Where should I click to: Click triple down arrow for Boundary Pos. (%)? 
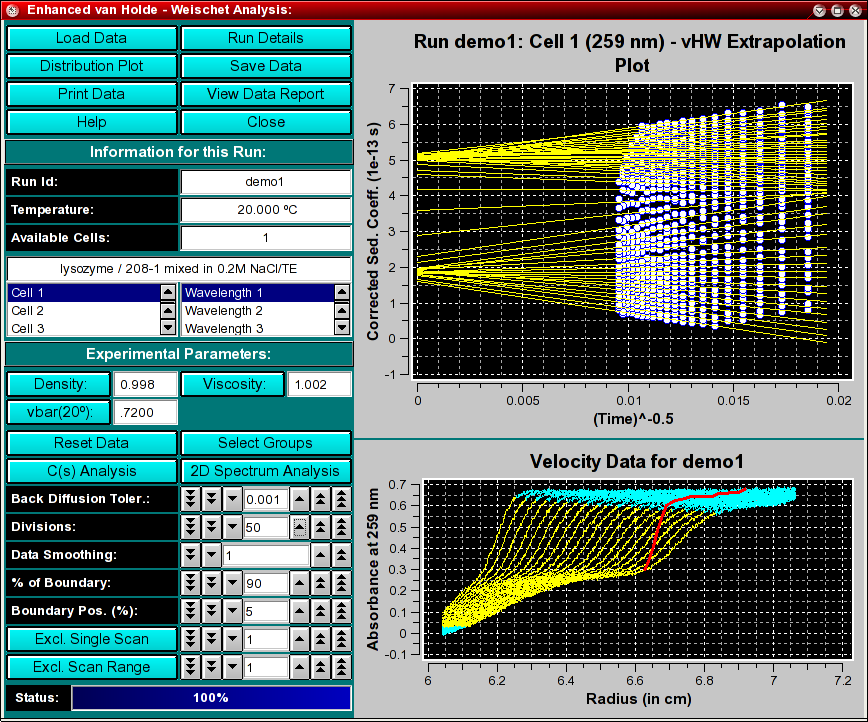(x=190, y=611)
